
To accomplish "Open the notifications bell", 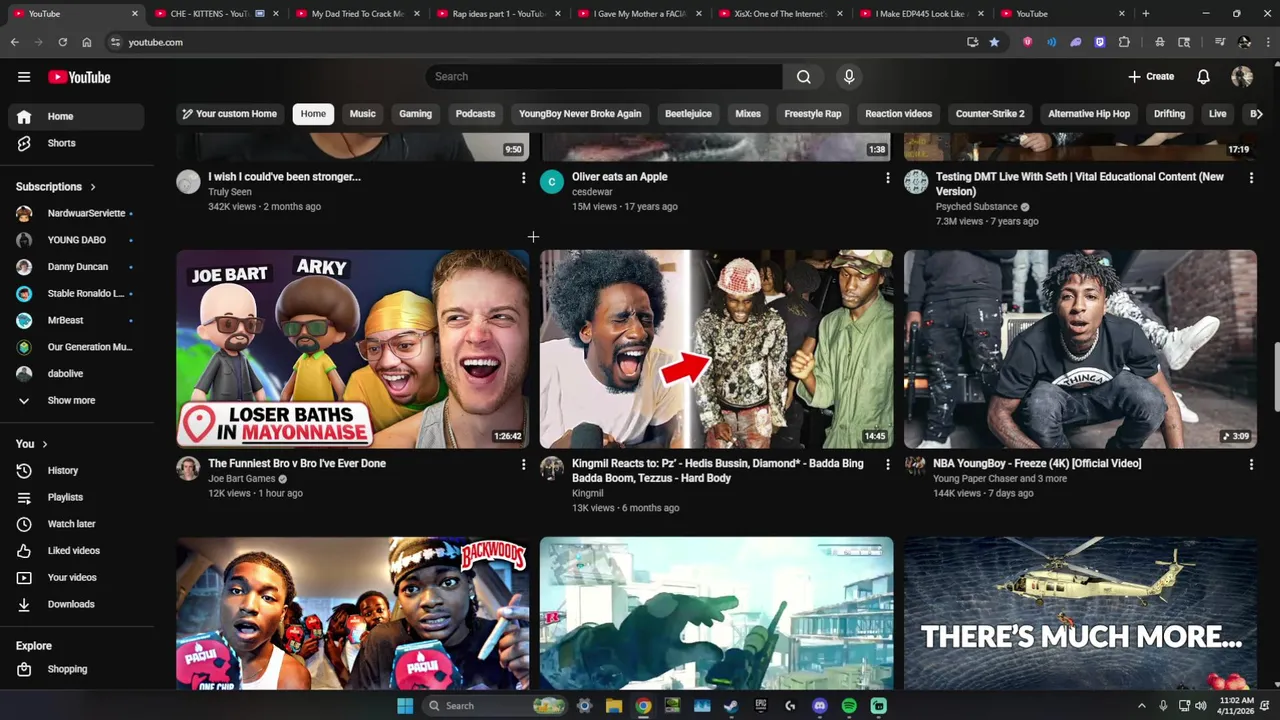I will 1204,77.
